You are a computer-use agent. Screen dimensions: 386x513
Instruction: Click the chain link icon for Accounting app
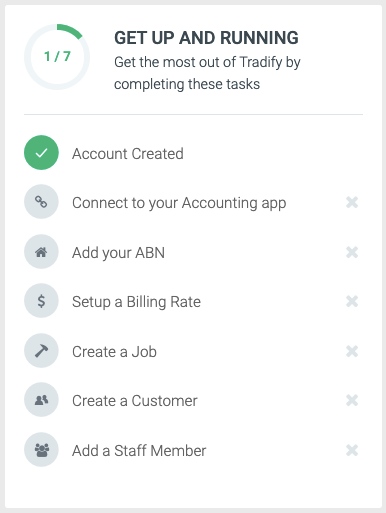41,202
